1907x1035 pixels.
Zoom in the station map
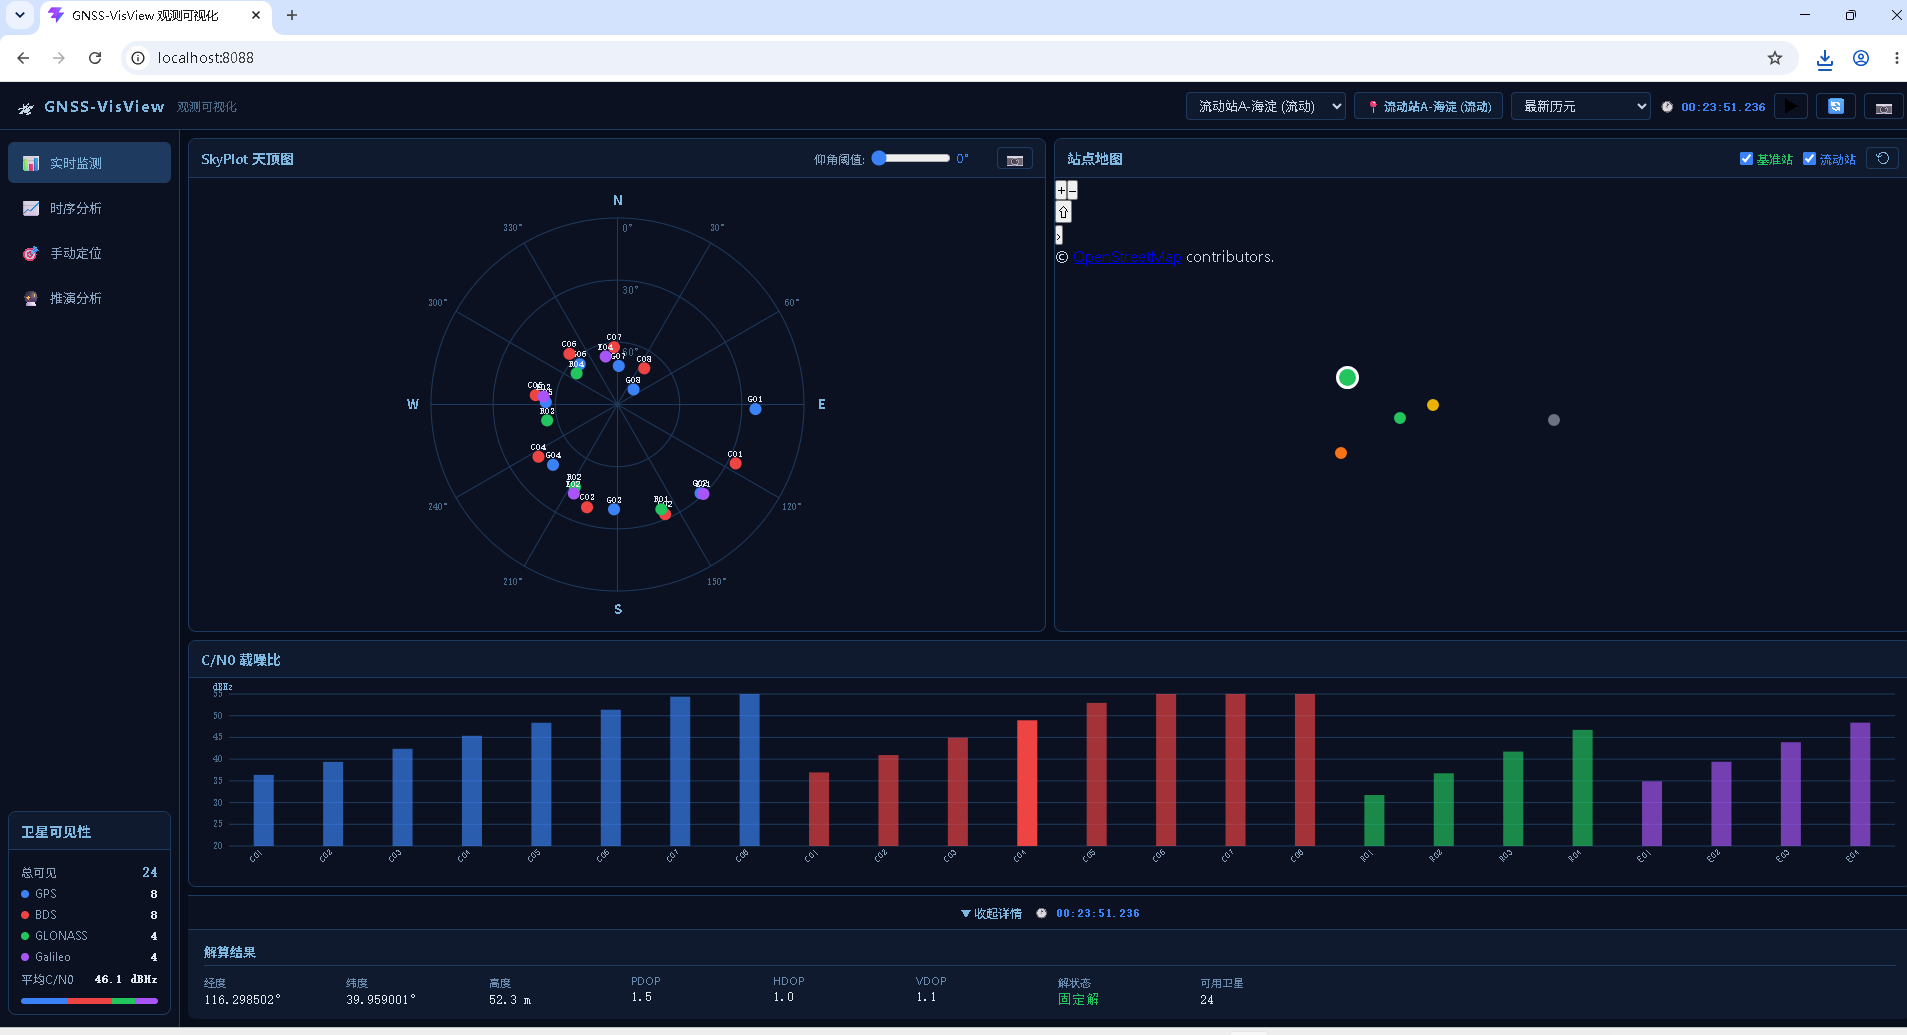tap(1061, 190)
